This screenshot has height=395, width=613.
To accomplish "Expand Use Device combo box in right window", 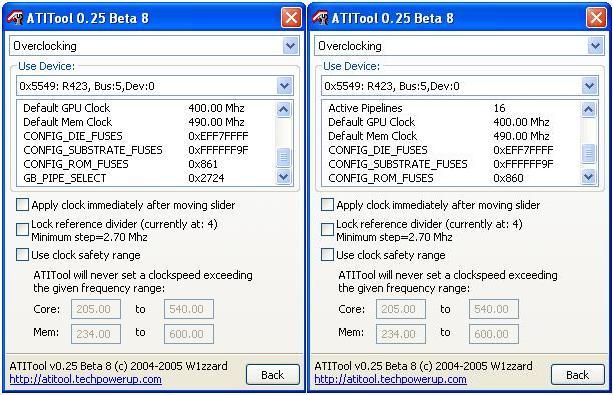I will (590, 86).
